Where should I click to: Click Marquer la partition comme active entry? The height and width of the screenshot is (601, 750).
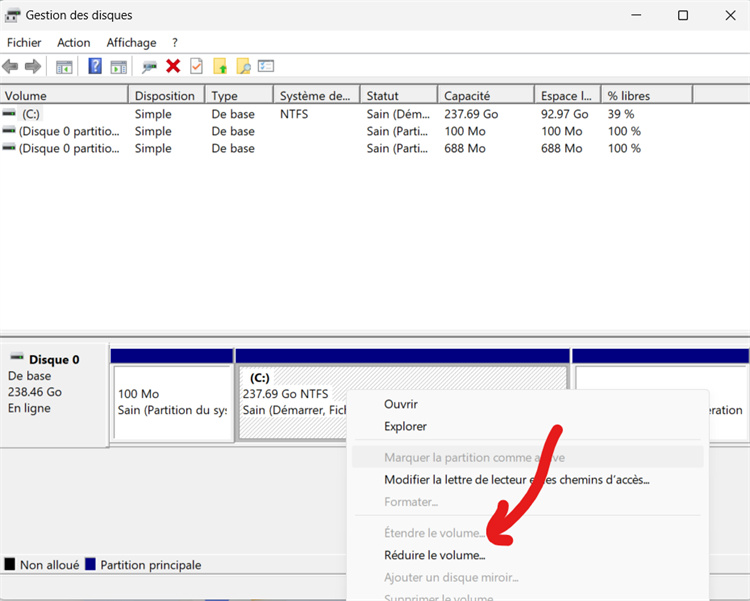click(x=528, y=457)
